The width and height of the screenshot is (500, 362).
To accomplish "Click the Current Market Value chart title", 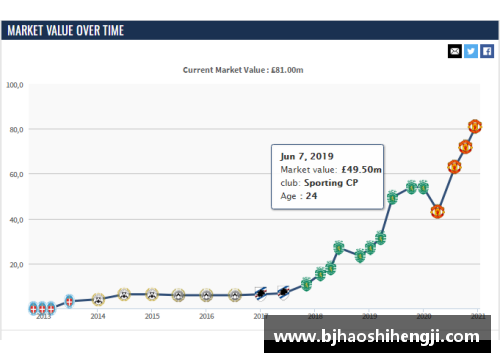I will click(243, 70).
